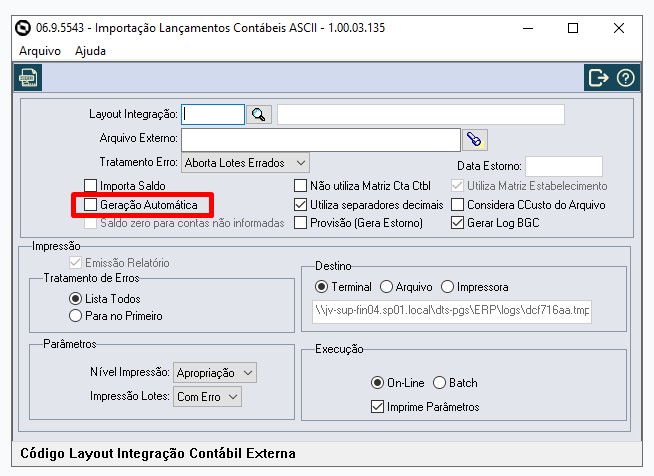
Task: Select Batch execution mode
Action: [x=440, y=383]
